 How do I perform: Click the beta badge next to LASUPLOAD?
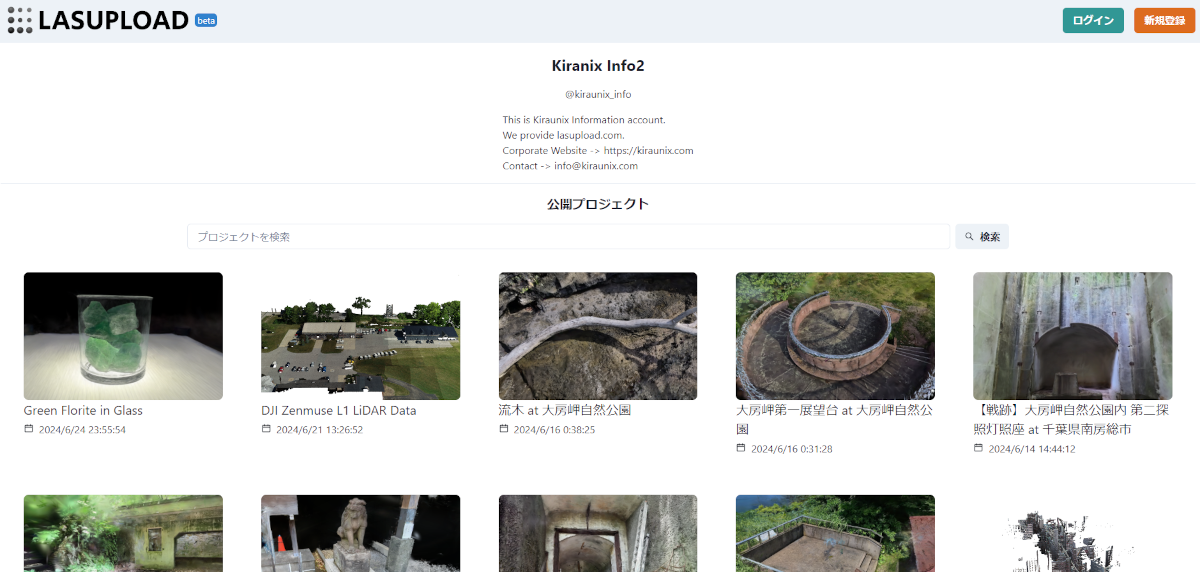pyautogui.click(x=206, y=20)
